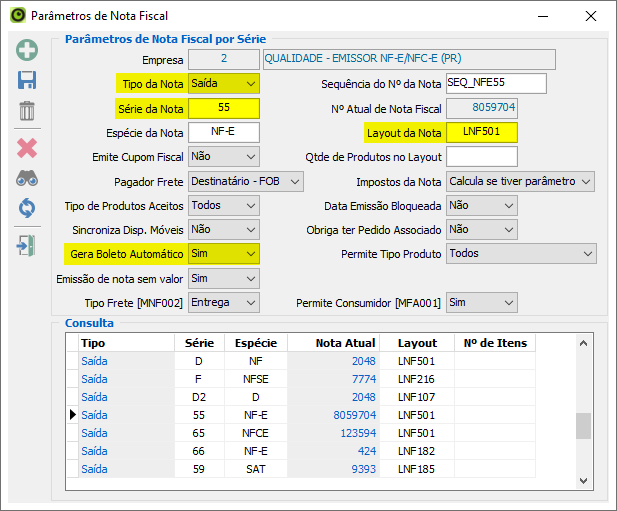Click the app logo icon in title bar

click(16, 16)
